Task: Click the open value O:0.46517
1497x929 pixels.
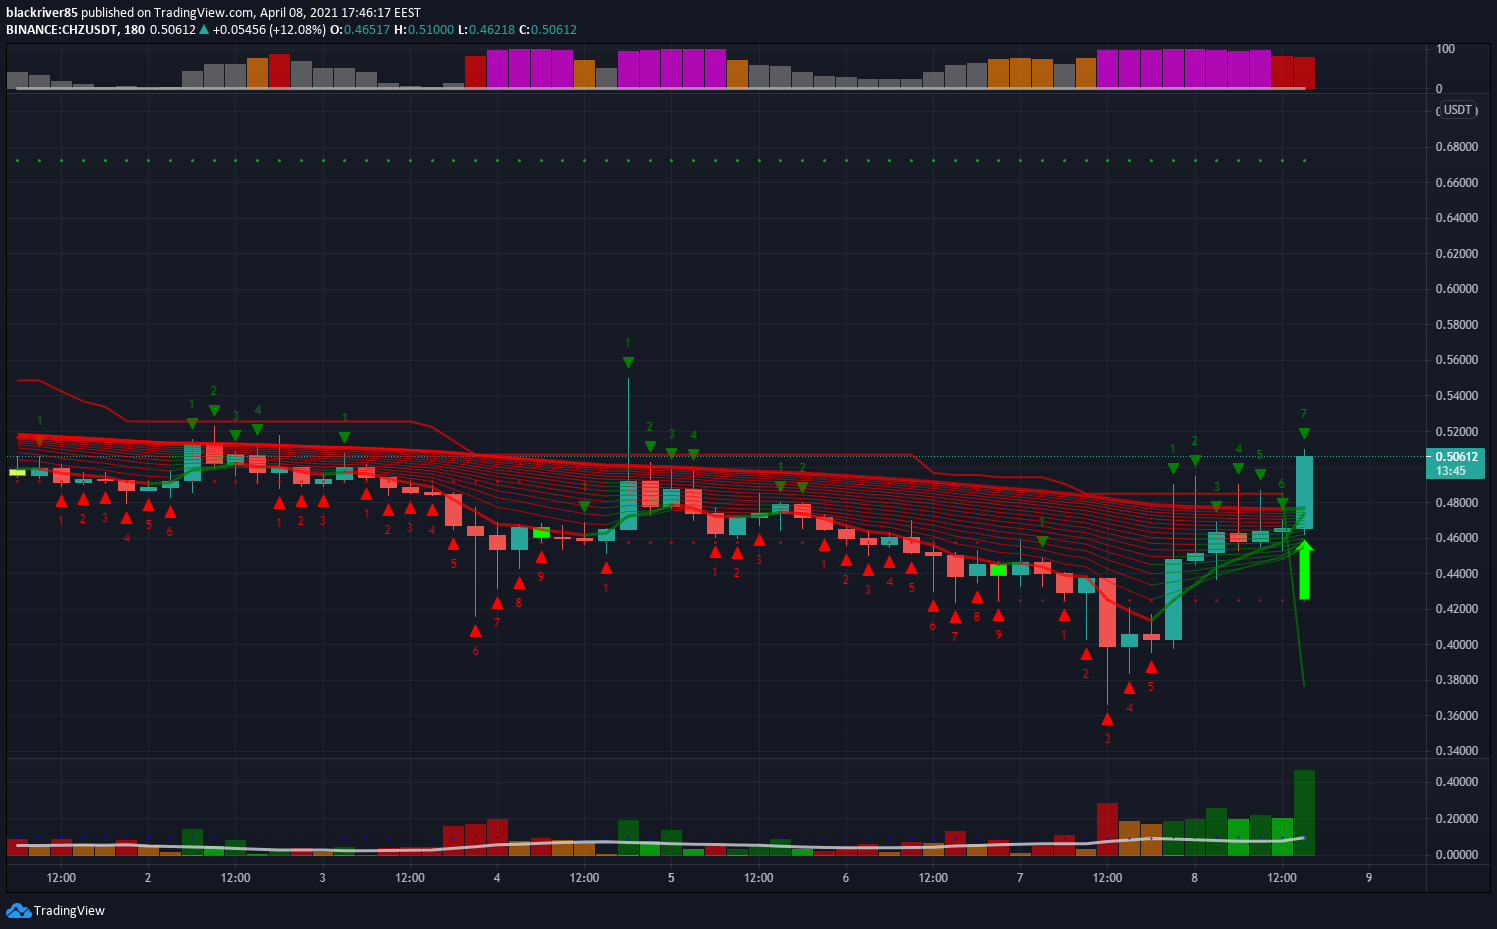Action: coord(360,30)
